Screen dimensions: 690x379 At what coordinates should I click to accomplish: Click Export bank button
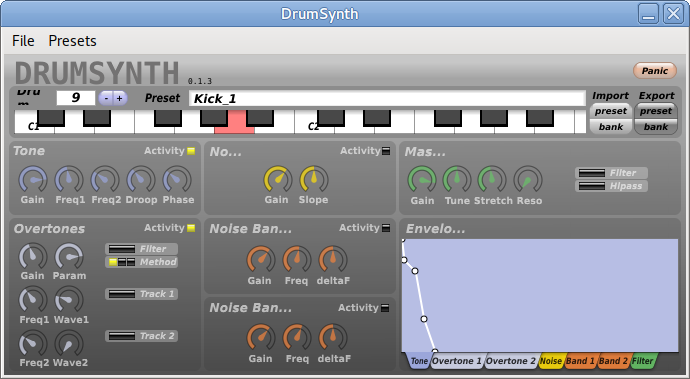click(x=656, y=127)
